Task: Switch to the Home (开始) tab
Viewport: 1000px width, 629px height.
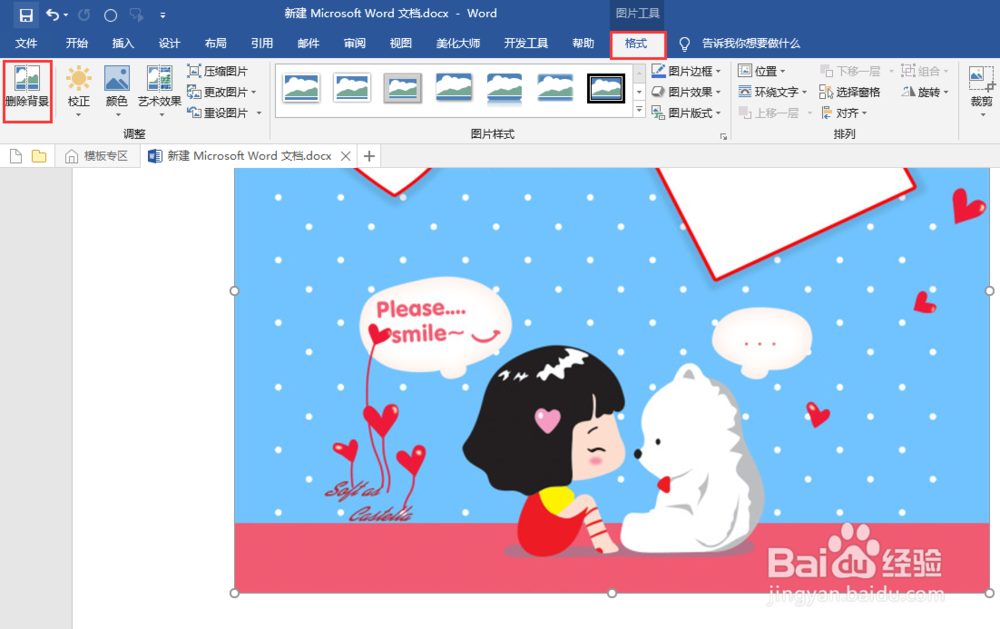Action: (x=77, y=43)
